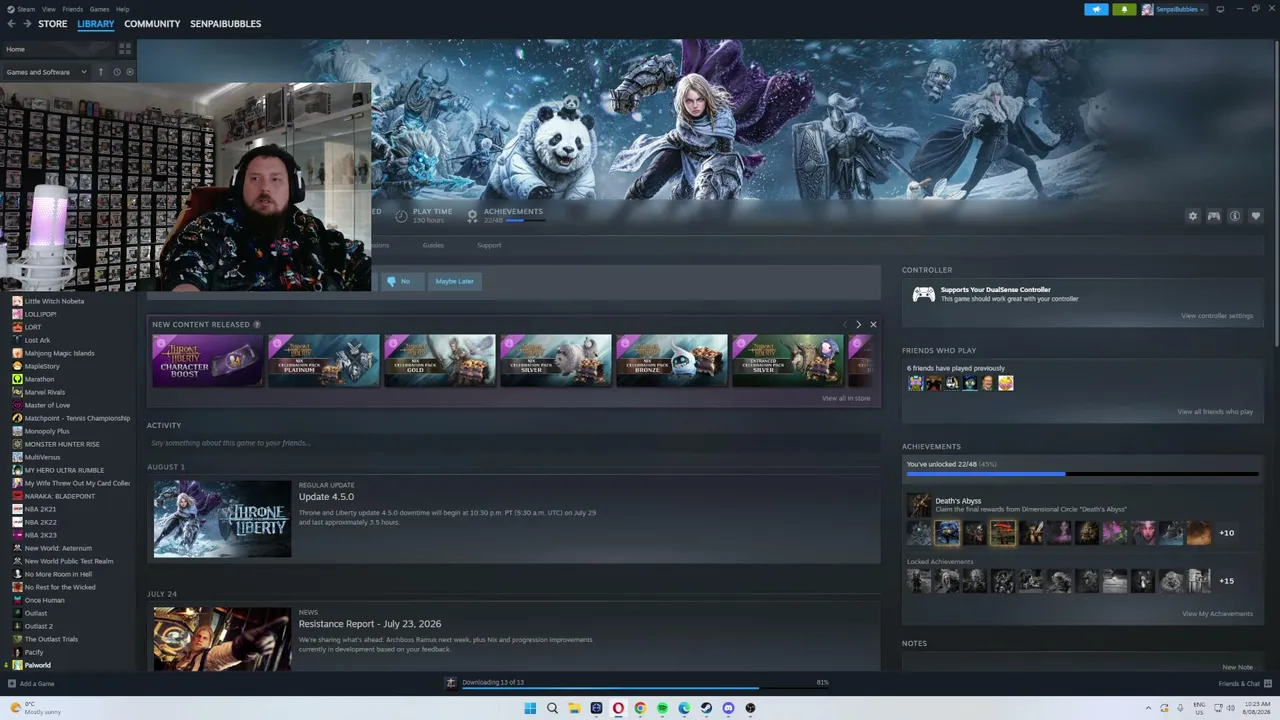Open Spotify from taskbar
The width and height of the screenshot is (1280, 720).
(662, 708)
